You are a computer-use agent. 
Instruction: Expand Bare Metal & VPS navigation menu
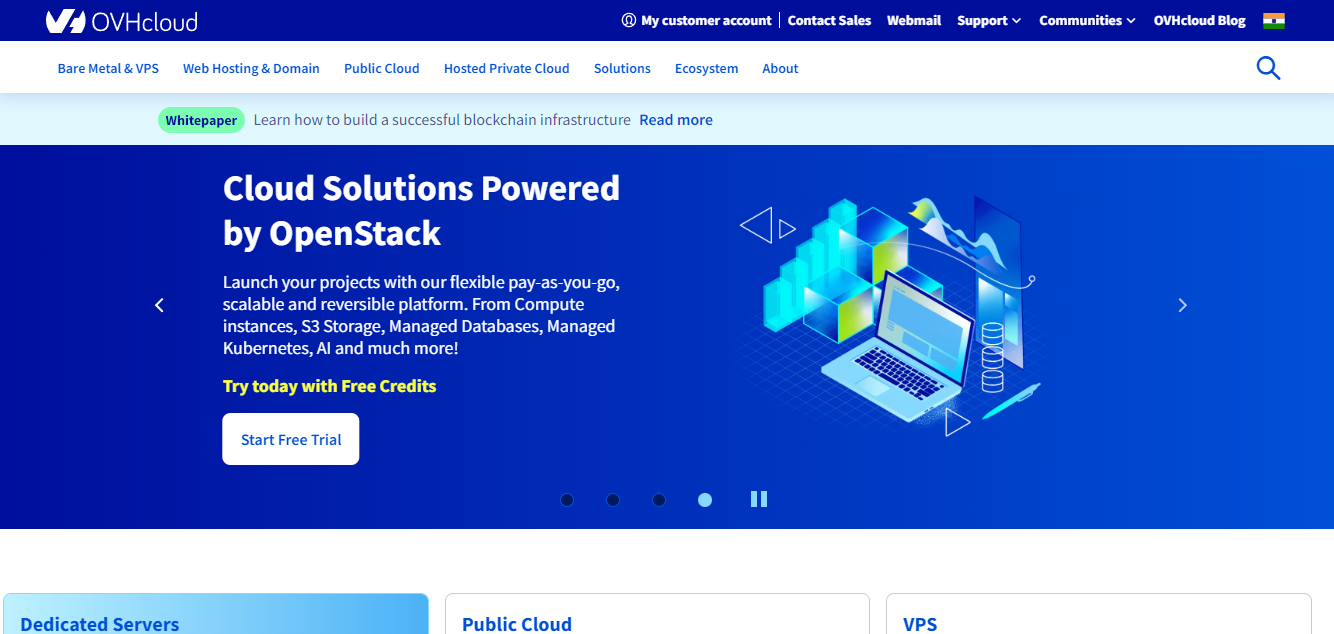(107, 68)
